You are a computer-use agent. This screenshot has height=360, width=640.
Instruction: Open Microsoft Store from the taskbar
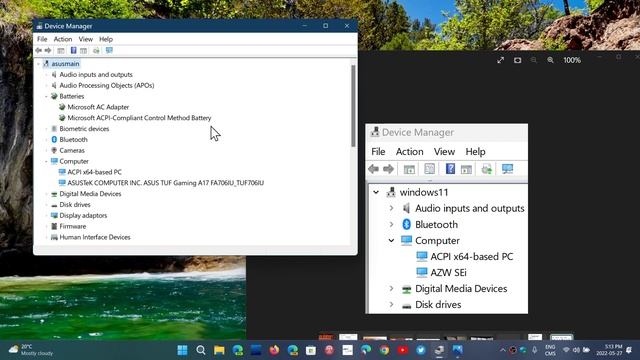[x=311, y=350]
